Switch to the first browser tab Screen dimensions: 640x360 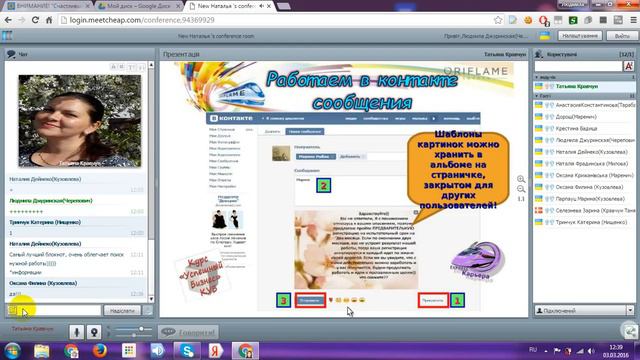[x=47, y=6]
